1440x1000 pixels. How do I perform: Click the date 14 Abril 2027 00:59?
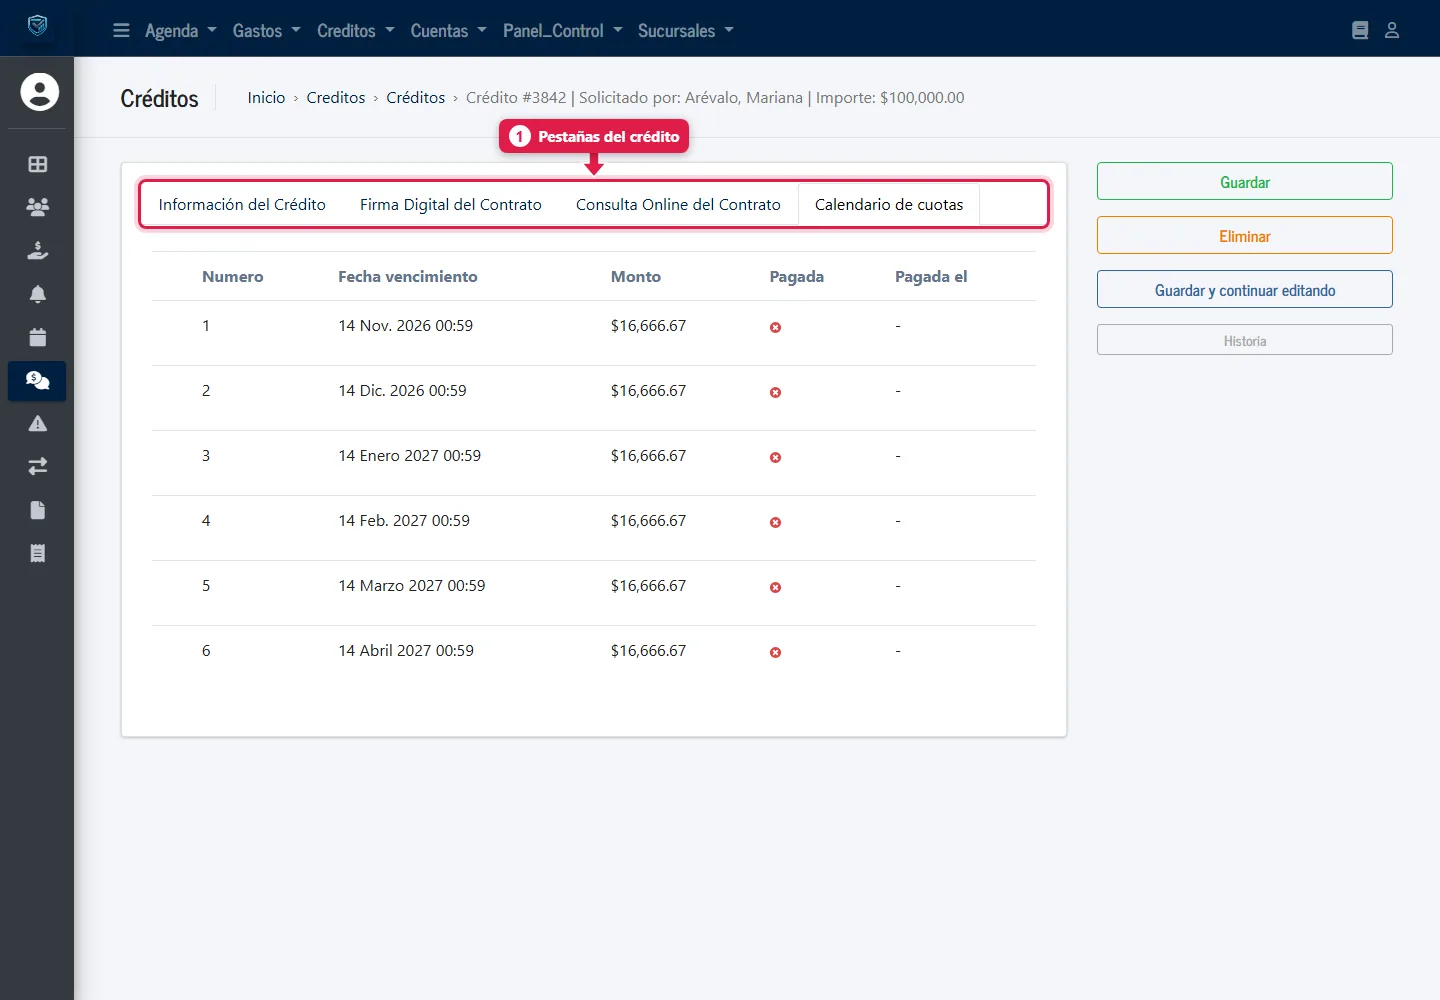click(406, 650)
